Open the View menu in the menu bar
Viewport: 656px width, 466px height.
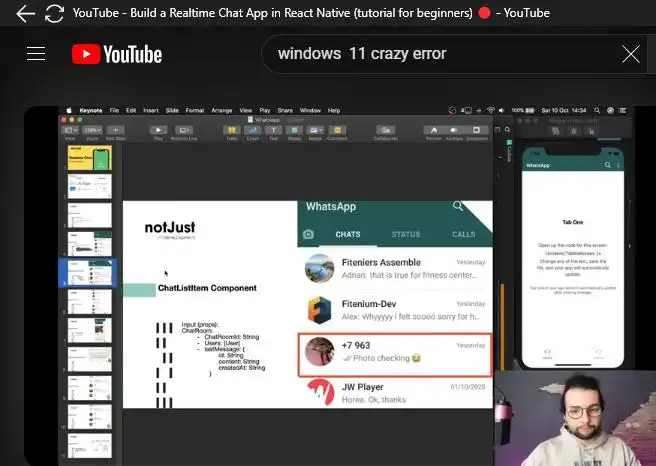pos(246,110)
